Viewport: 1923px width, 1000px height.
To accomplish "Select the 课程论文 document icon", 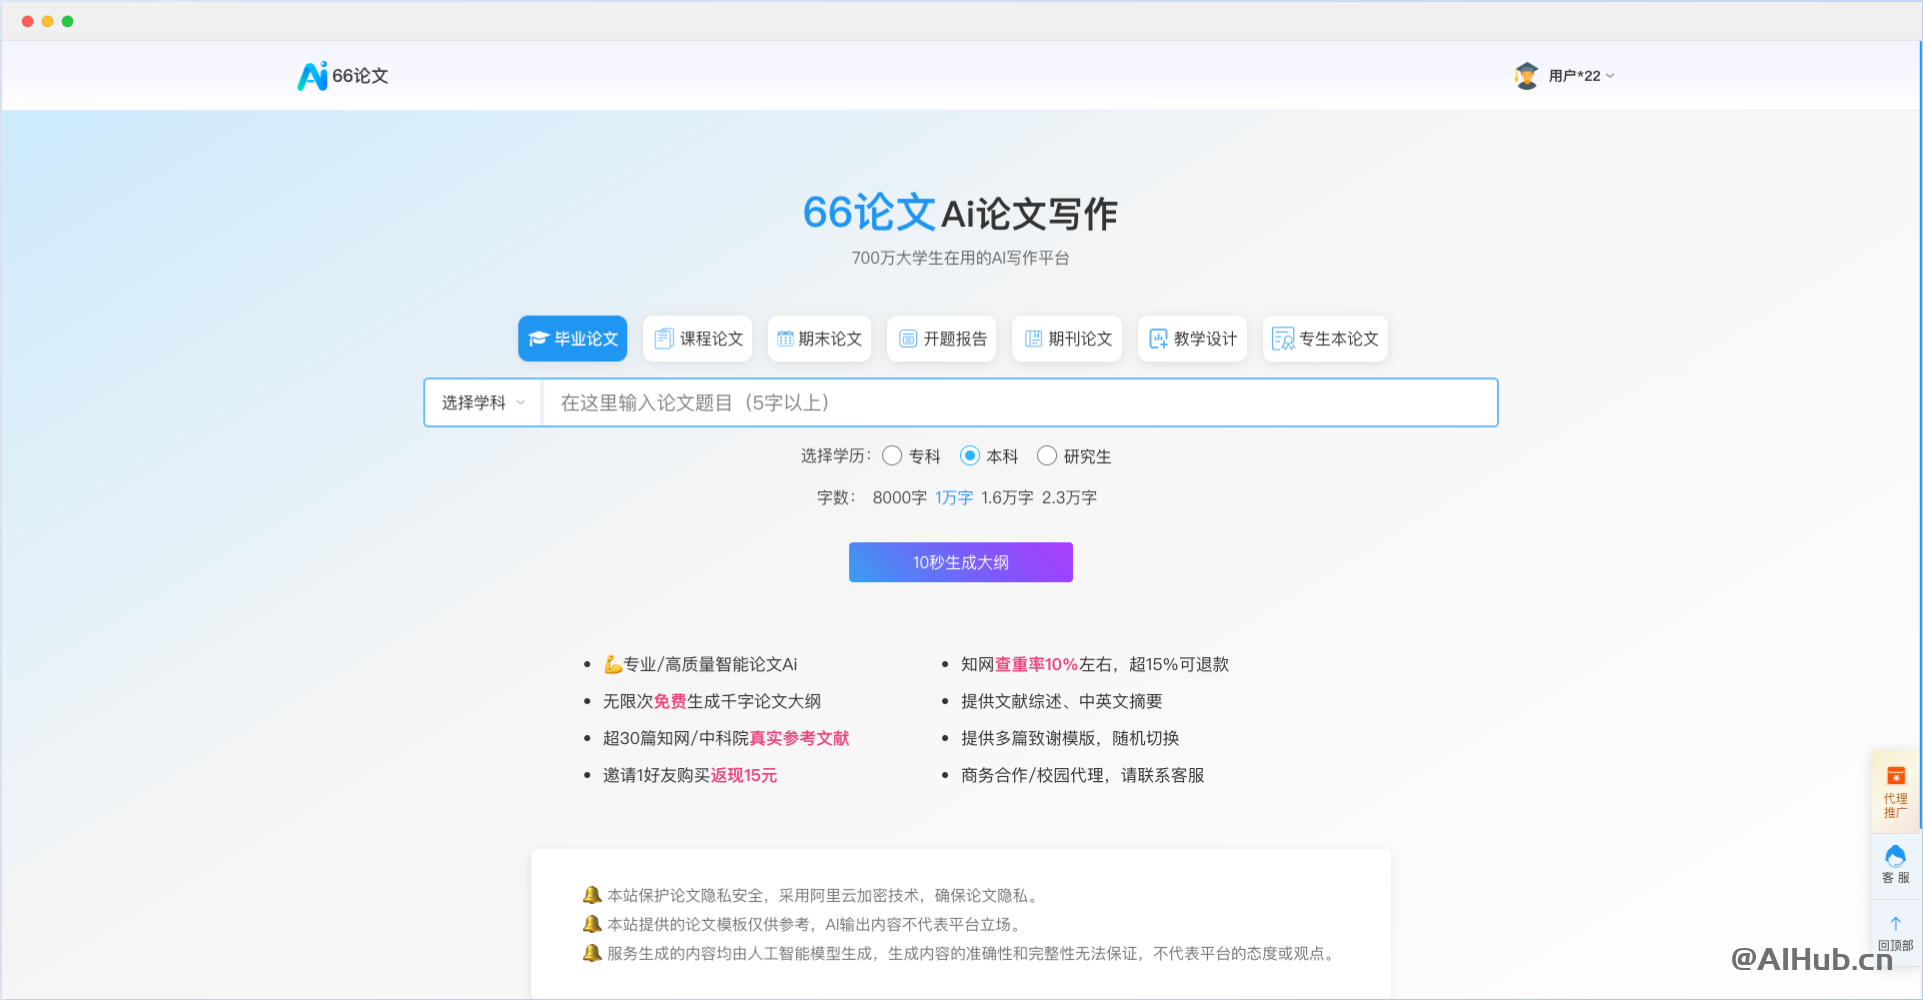I will pos(664,338).
